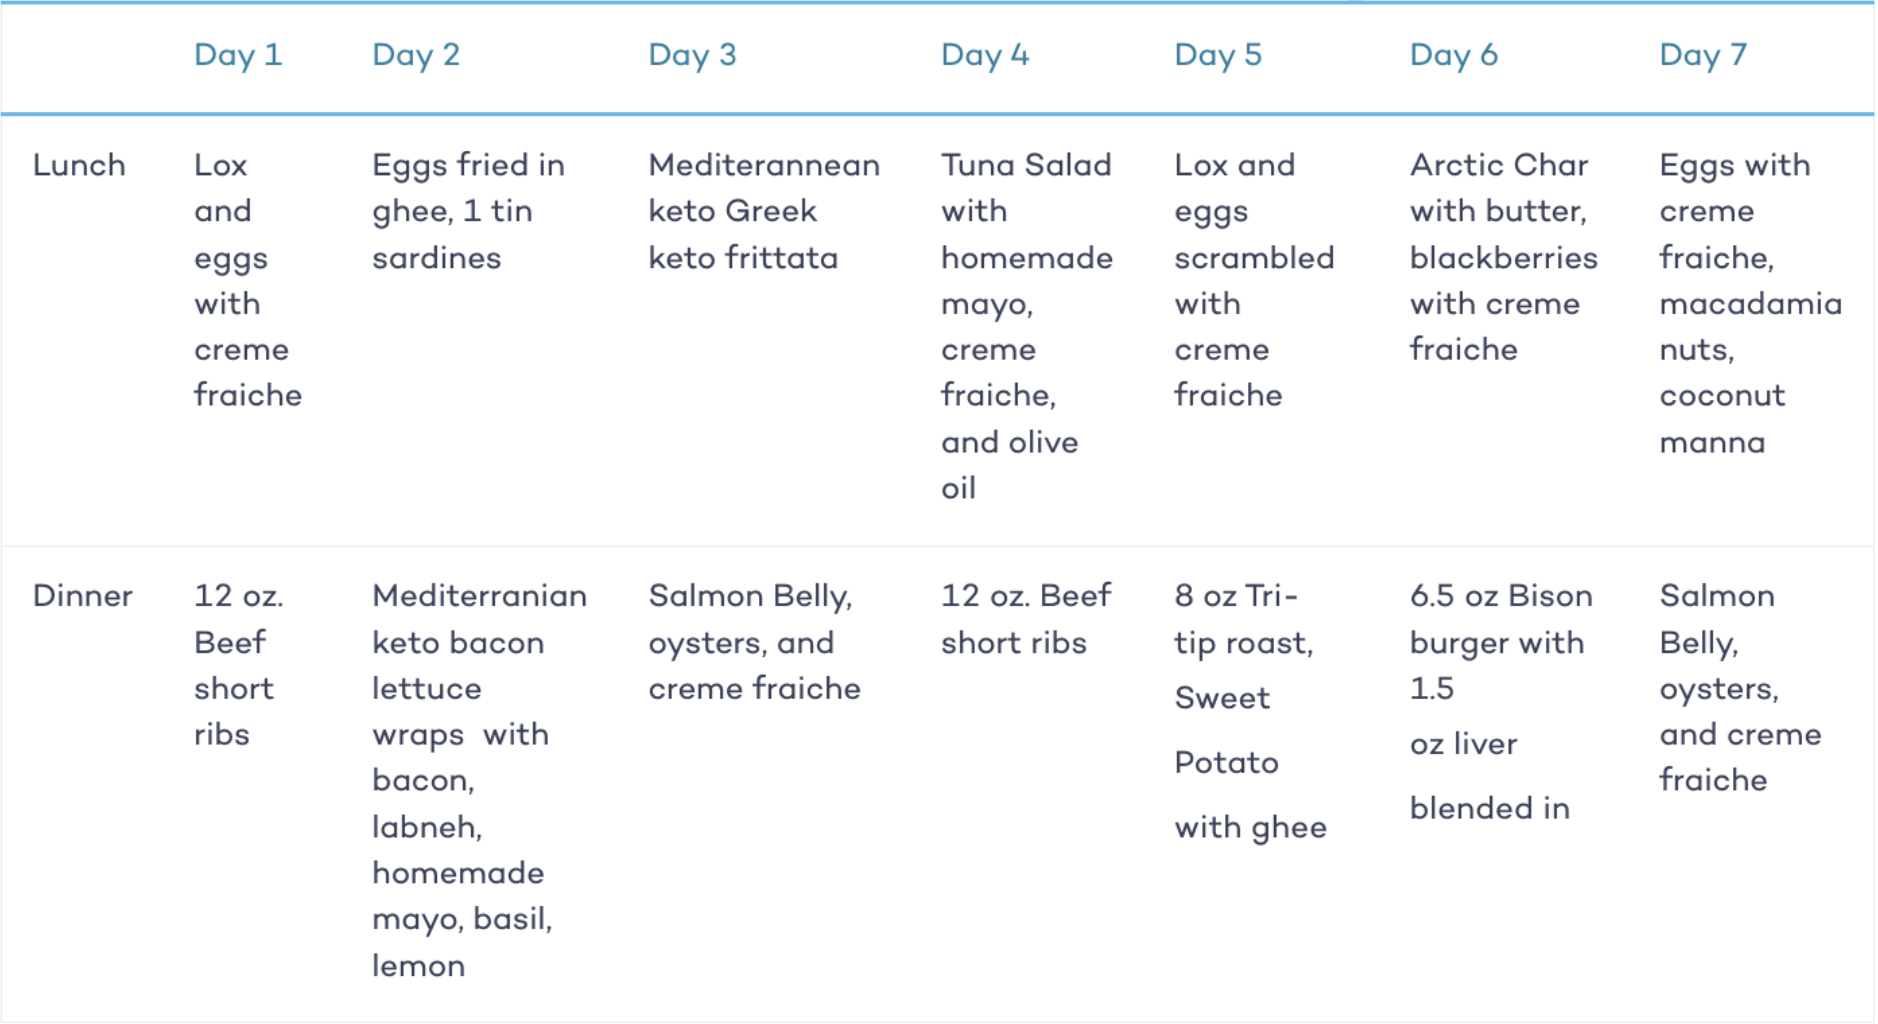
Task: Click the 6.5 oz Bison burger cell
Action: (x=1501, y=701)
